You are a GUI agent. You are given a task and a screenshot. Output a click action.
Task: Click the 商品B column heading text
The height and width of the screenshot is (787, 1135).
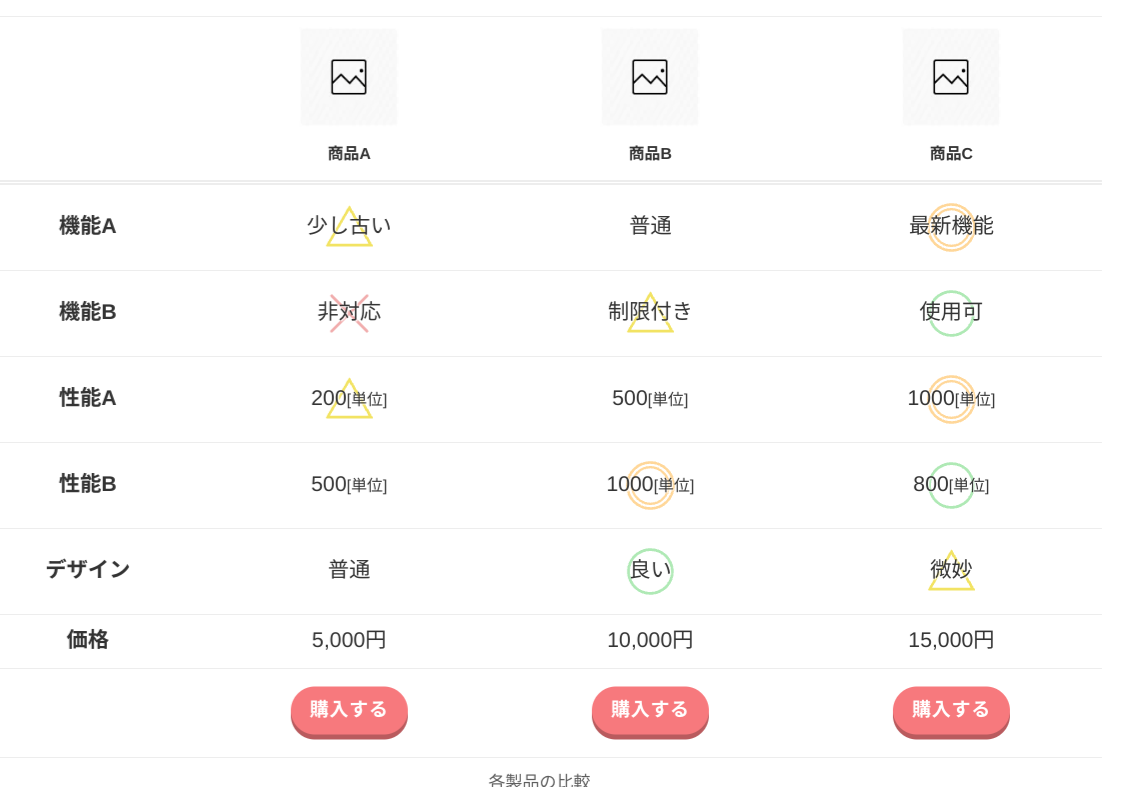coord(650,154)
